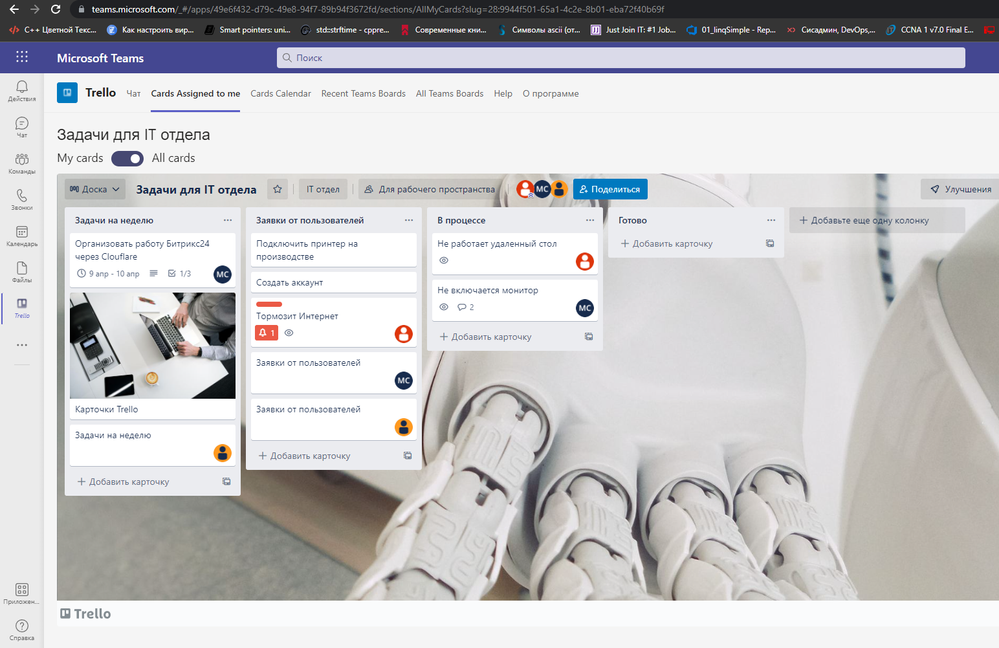The width and height of the screenshot is (999, 648).
Task: Click red label on Тормозит Интернет card
Action: (x=269, y=304)
